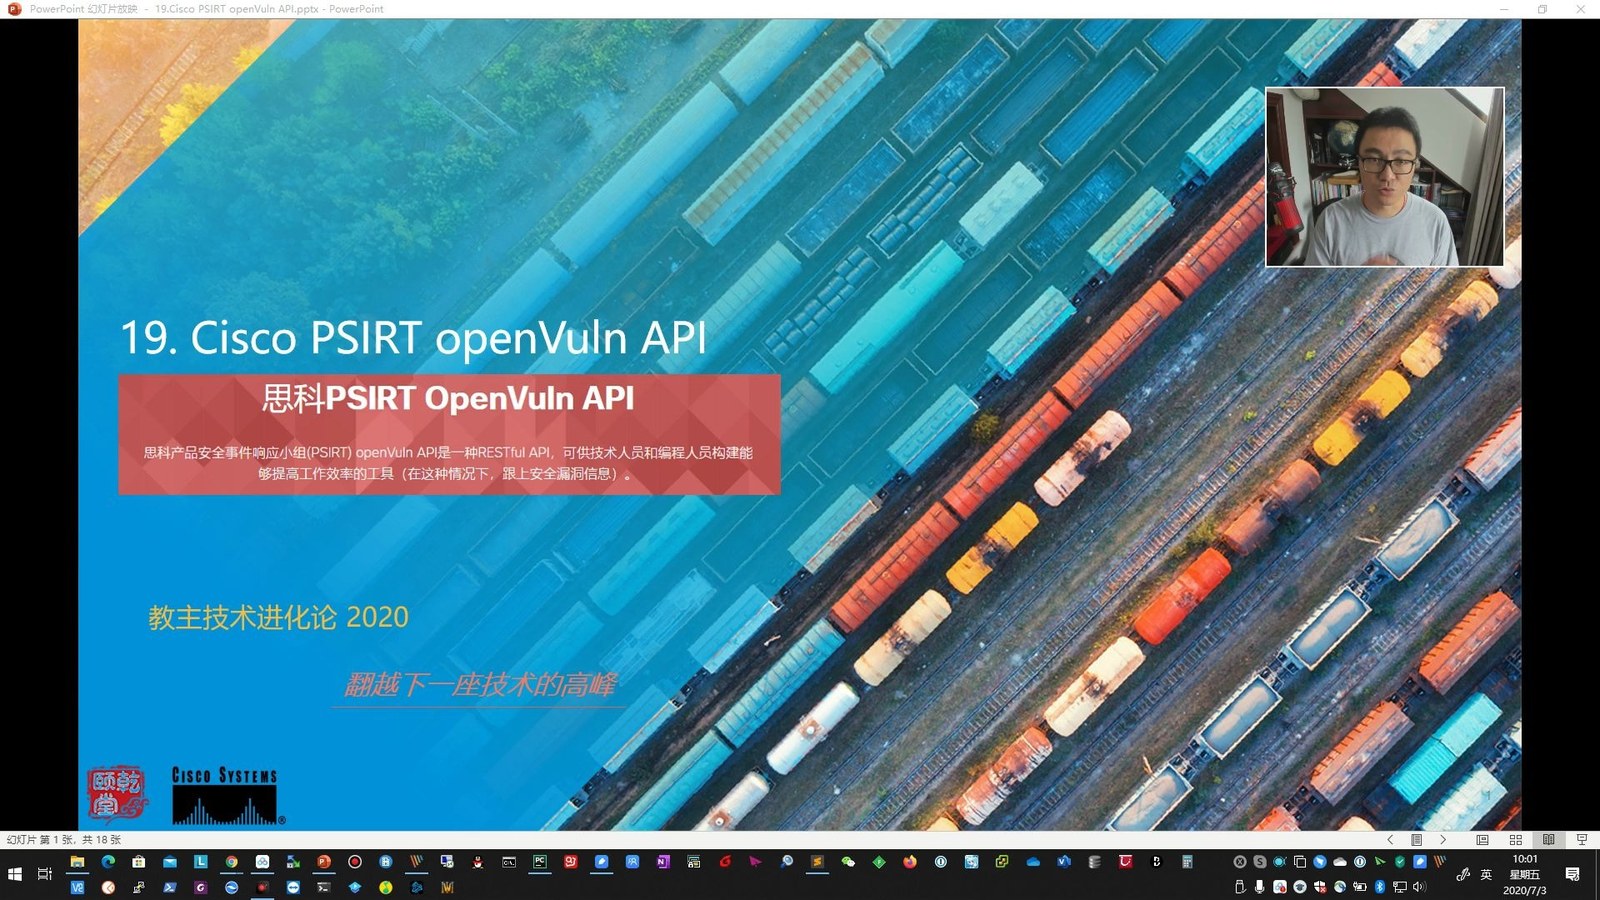Open the Action Center notification icon

tap(1572, 874)
